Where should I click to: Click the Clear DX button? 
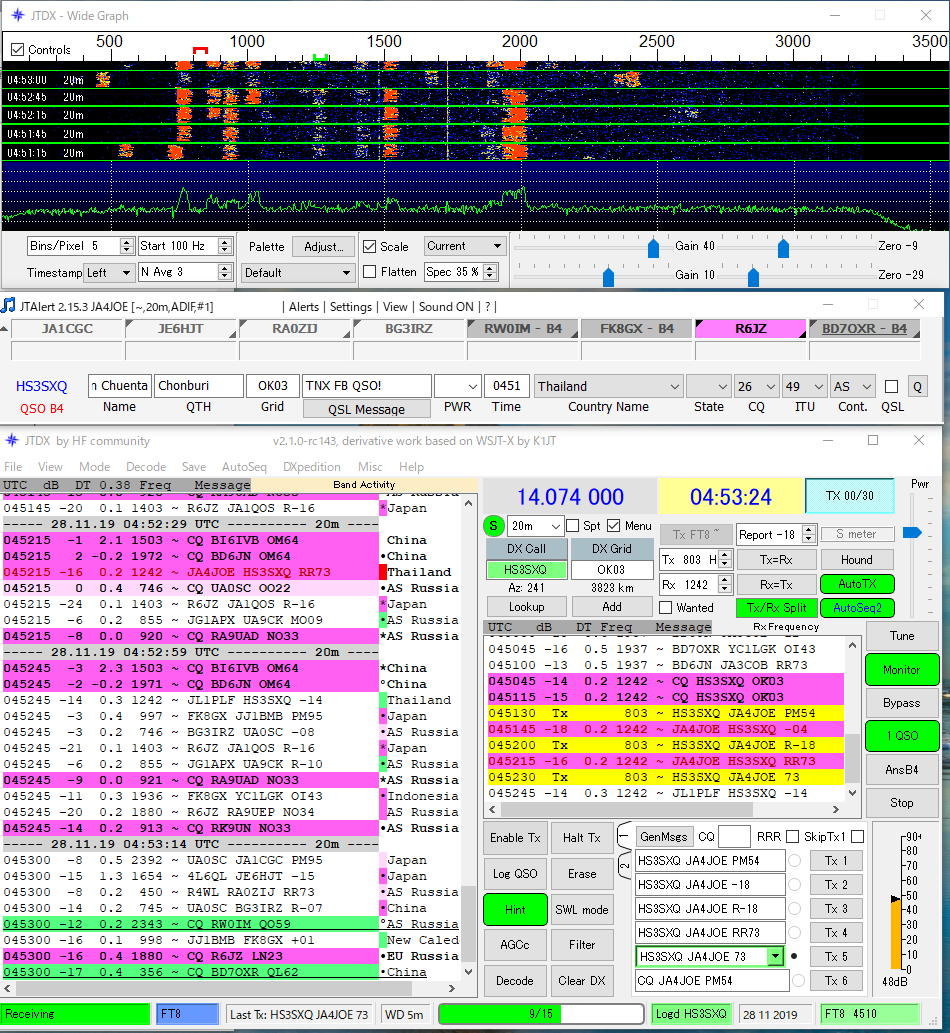click(x=582, y=980)
